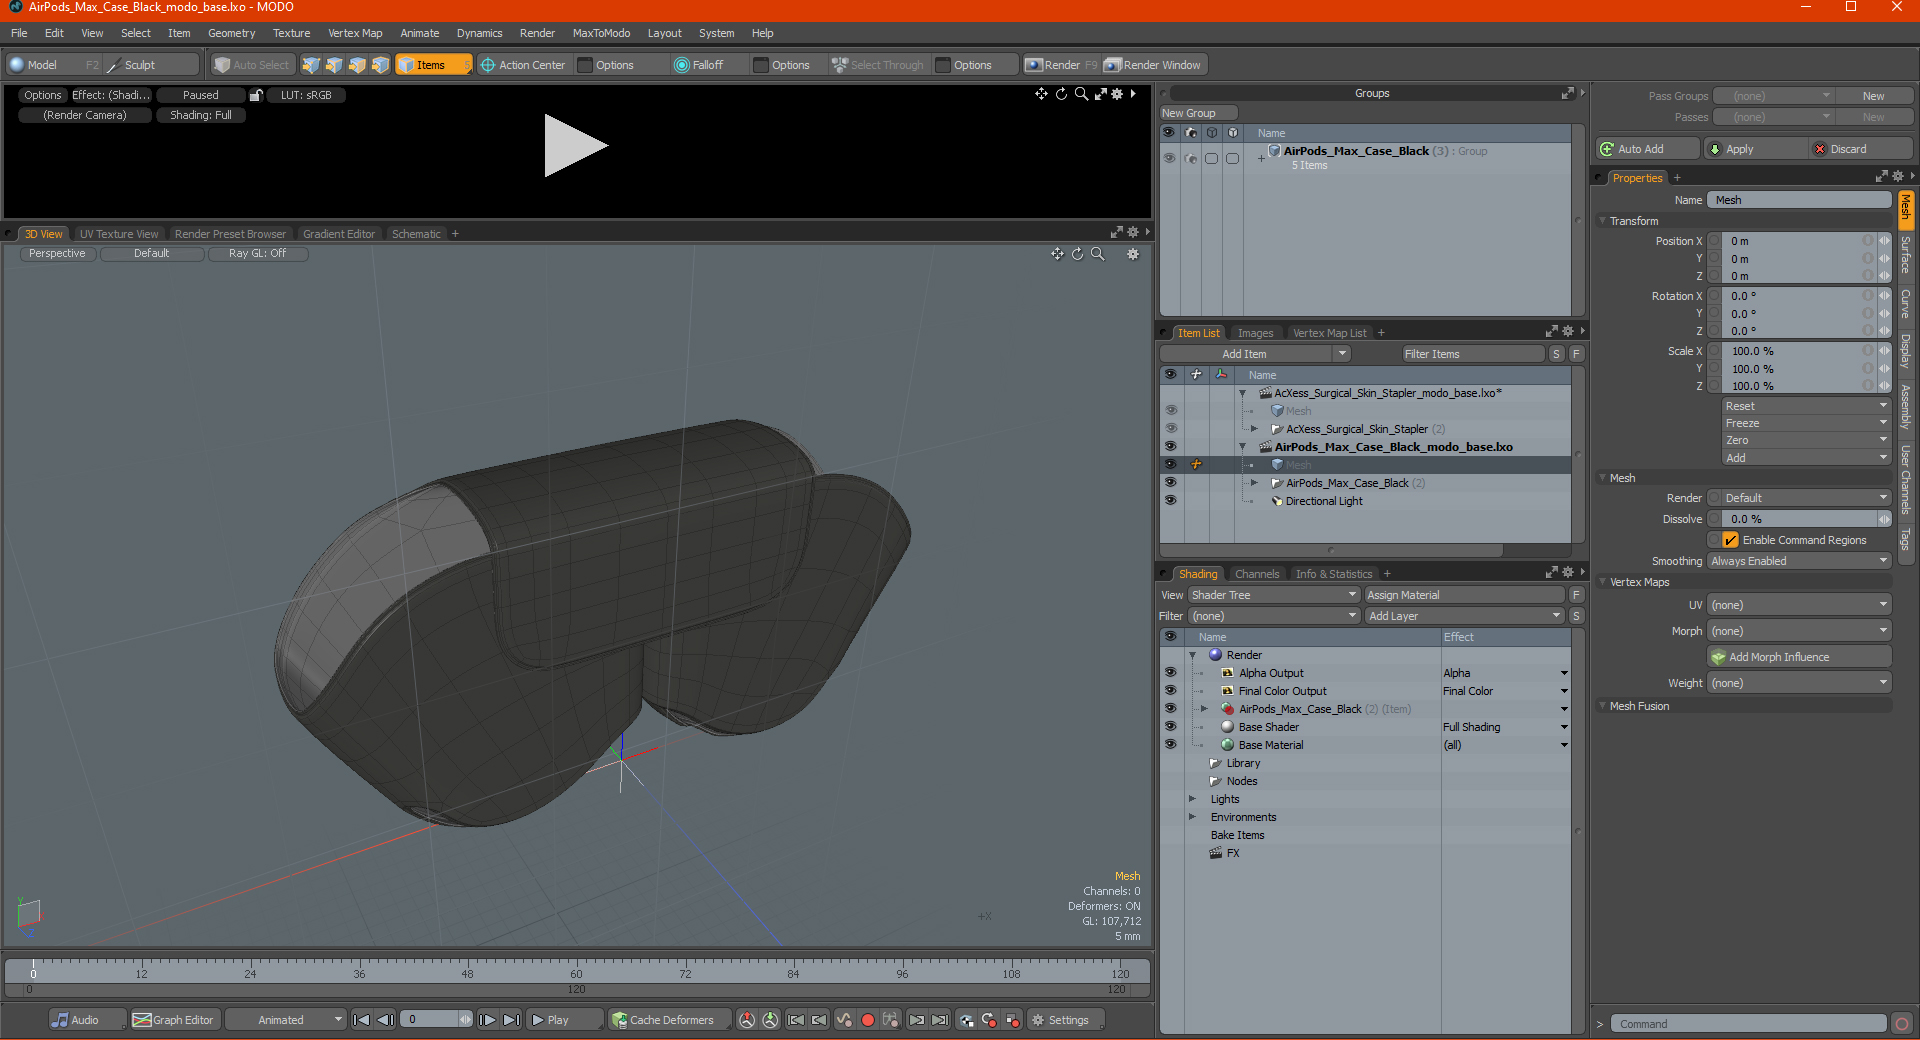Click Assign Material button

(x=1464, y=595)
